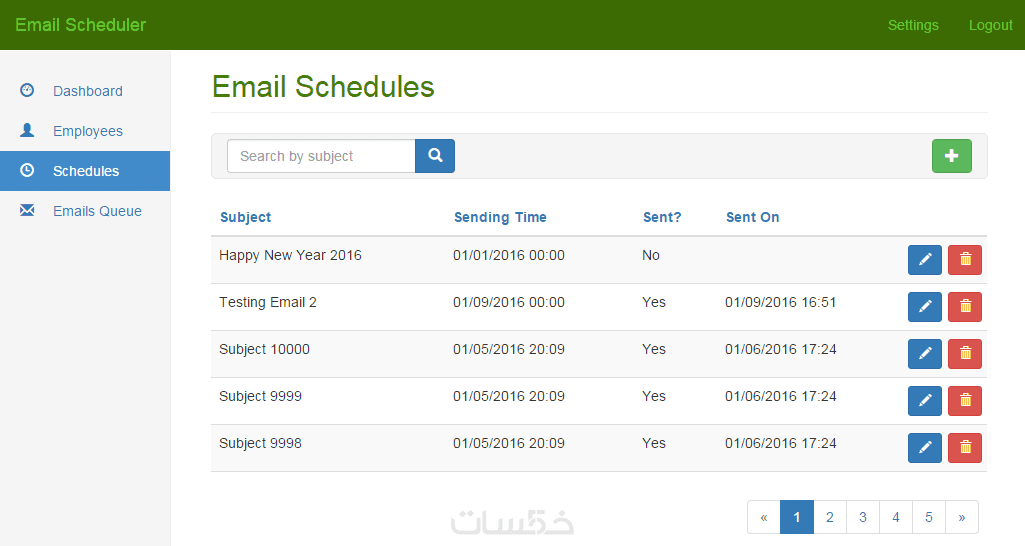Sort by the Subject column header
The width and height of the screenshot is (1025, 546).
tap(245, 217)
